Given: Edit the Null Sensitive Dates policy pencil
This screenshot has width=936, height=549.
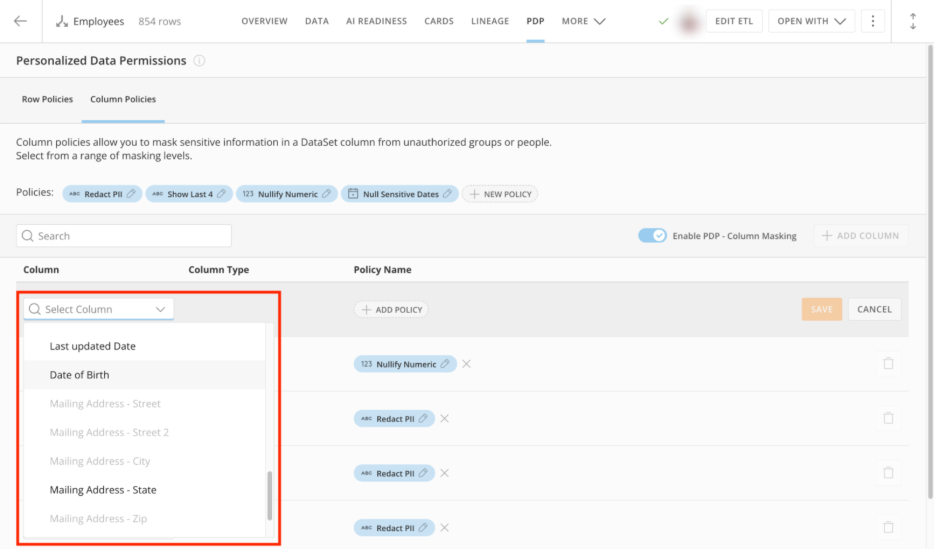Looking at the screenshot, I should (447, 194).
